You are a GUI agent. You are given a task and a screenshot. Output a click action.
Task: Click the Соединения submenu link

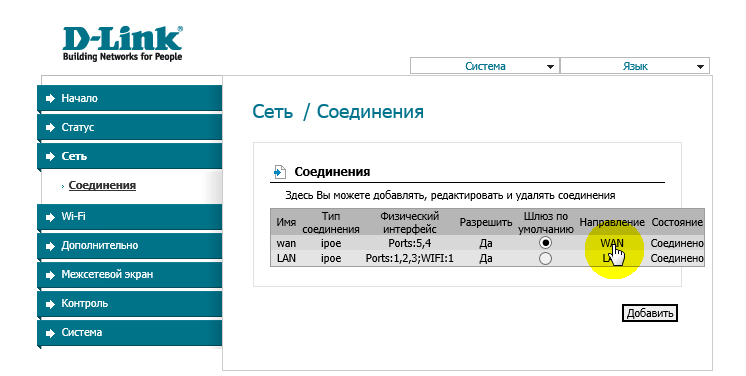(102, 185)
